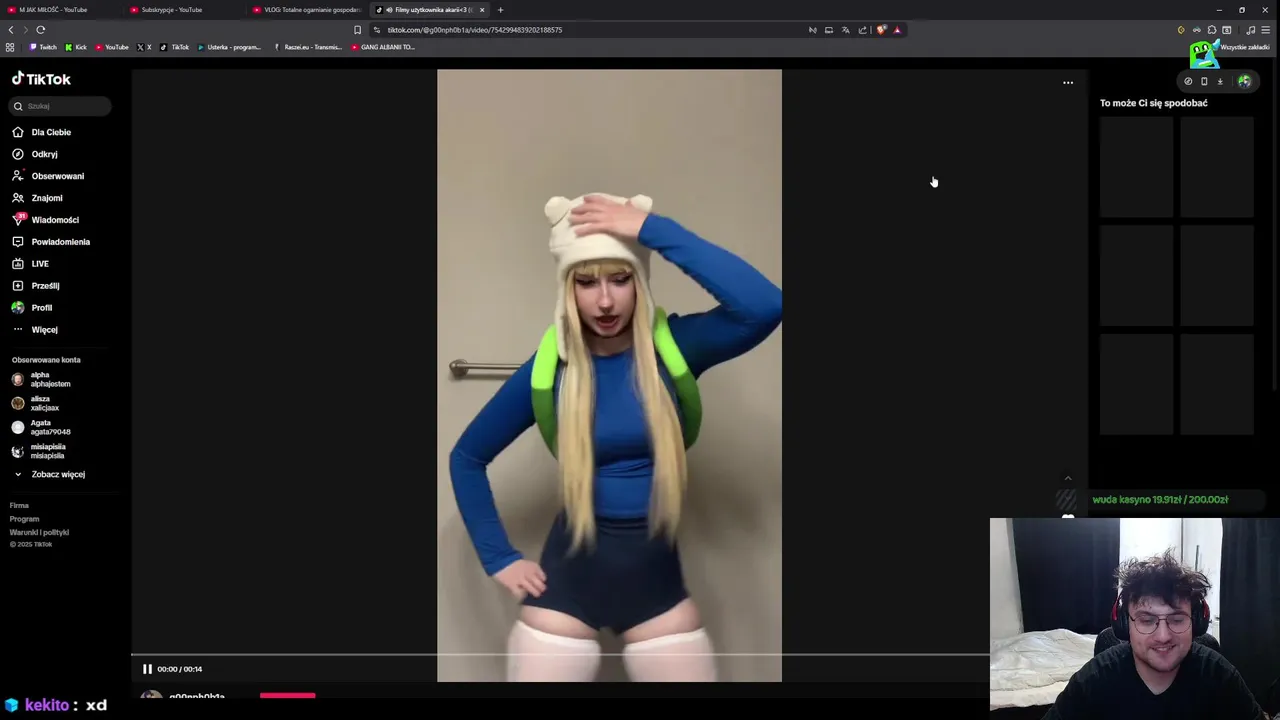Open followed account xalicjaax

click(x=36, y=403)
